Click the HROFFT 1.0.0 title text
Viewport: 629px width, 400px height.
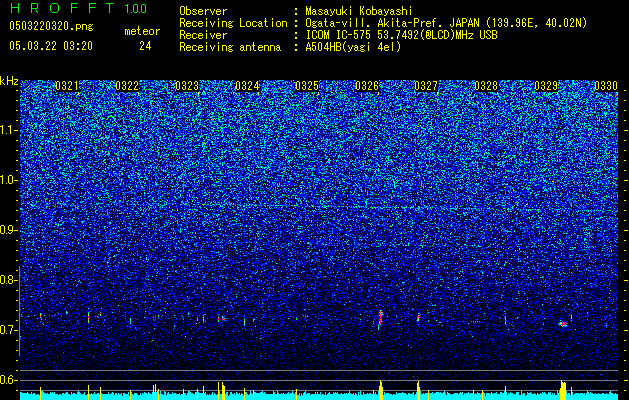(78, 8)
